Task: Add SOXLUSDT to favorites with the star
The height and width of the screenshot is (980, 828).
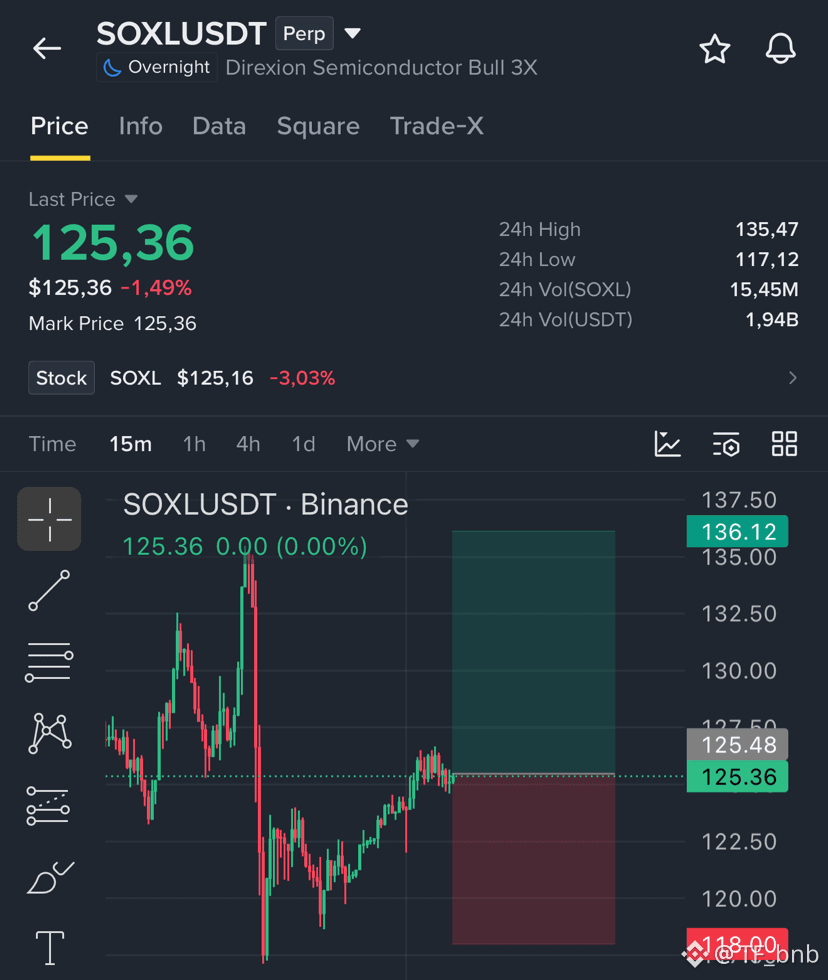Action: coord(714,49)
